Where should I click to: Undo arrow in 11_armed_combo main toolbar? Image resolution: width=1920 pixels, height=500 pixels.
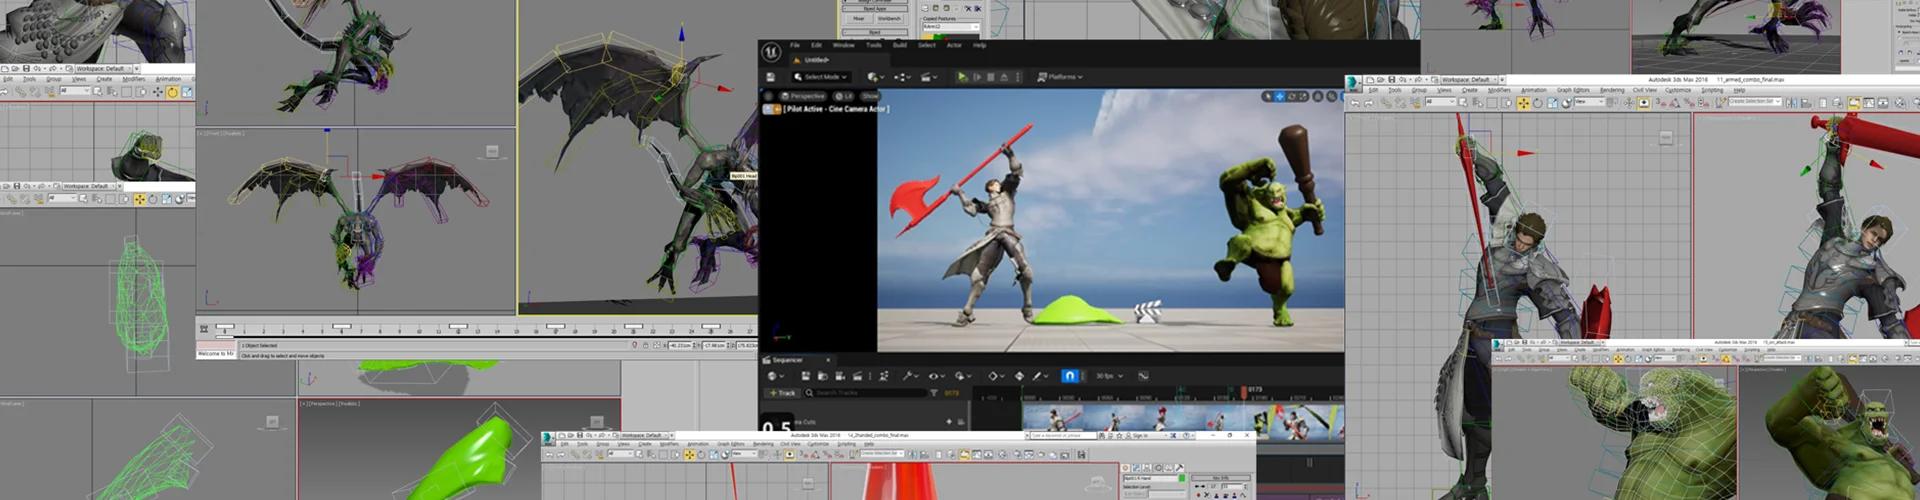tap(1355, 103)
